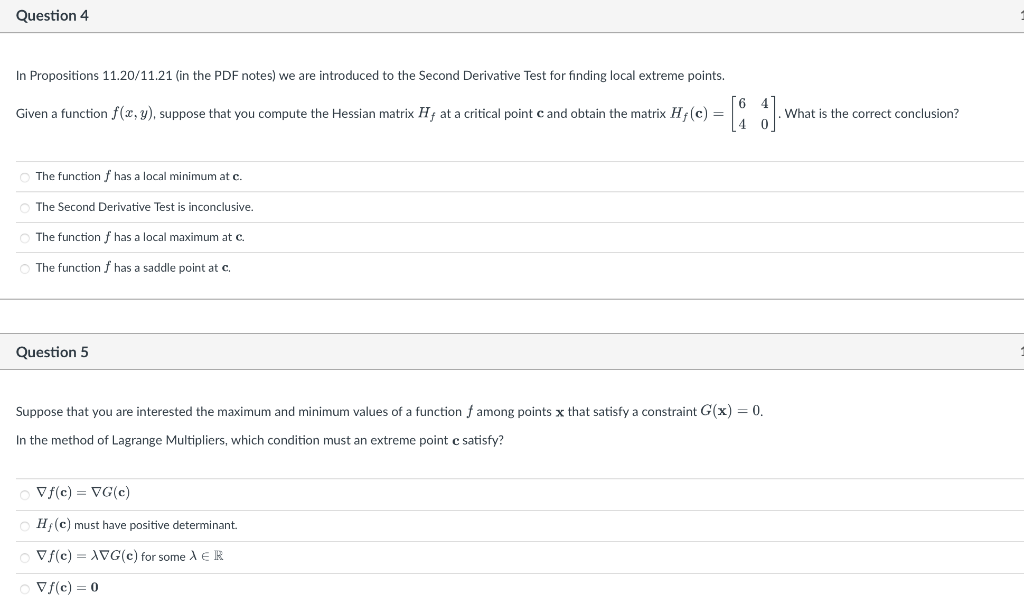Image resolution: width=1024 pixels, height=612 pixels.
Task: Click the Question 5 heading
Action: point(52,351)
